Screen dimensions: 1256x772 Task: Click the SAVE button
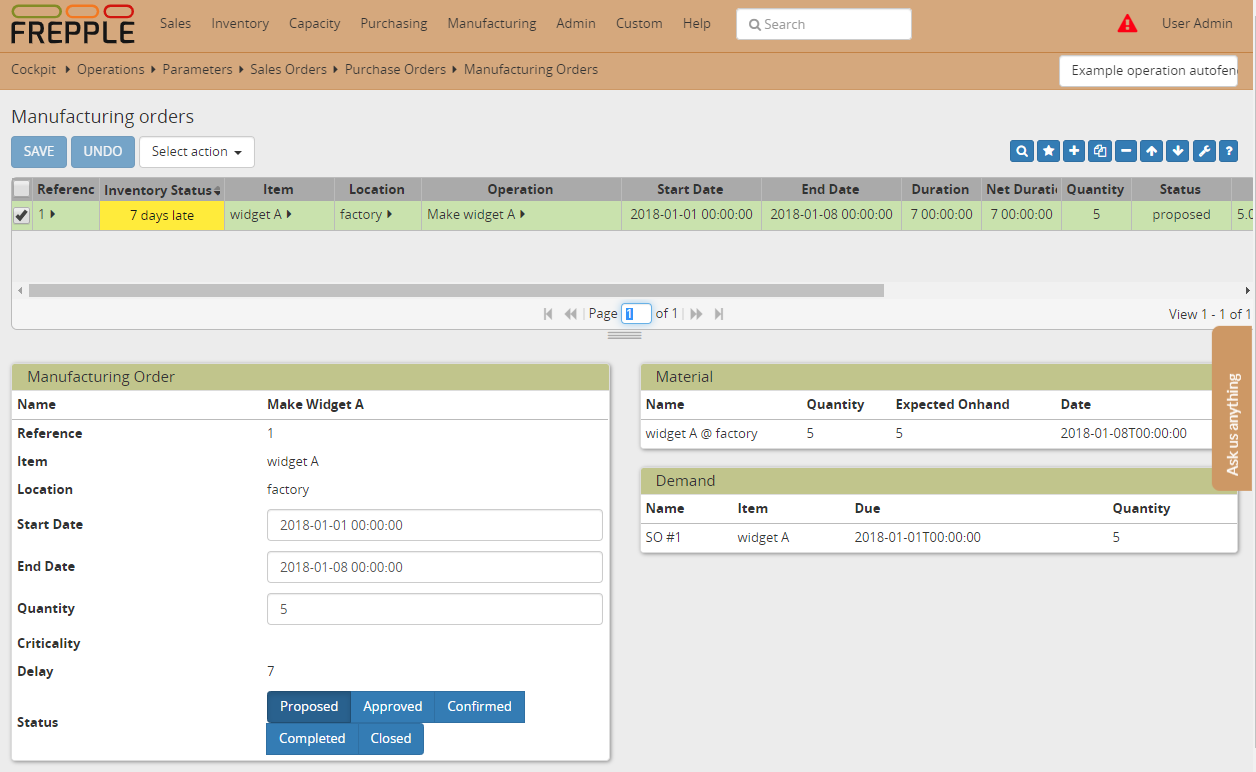pos(38,151)
